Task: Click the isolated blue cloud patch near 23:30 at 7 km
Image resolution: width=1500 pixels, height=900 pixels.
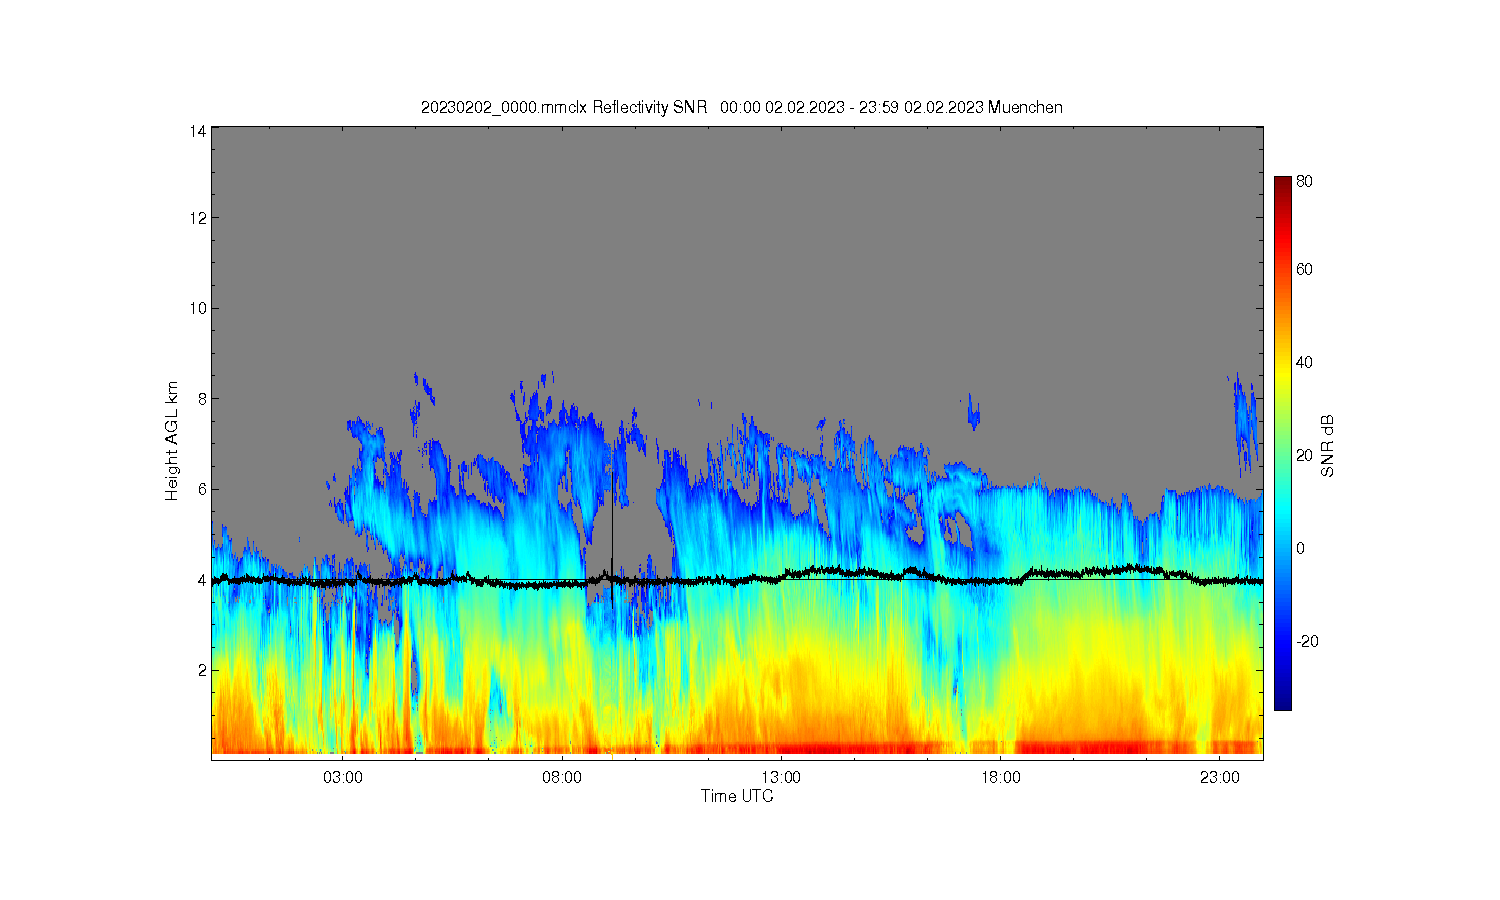Action: tap(1244, 423)
